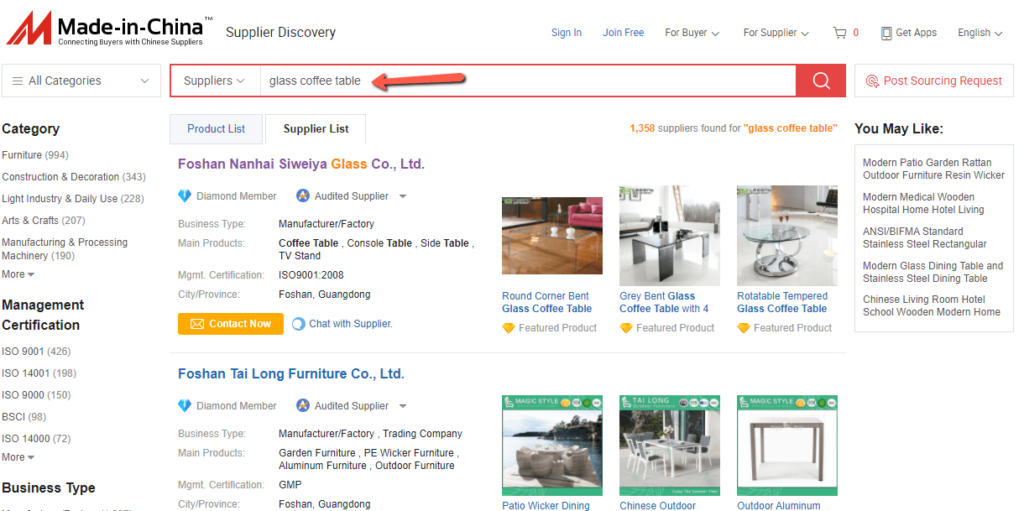Click Featured Product gem under Round Corner Bent
The width and height of the screenshot is (1024, 511).
point(509,328)
